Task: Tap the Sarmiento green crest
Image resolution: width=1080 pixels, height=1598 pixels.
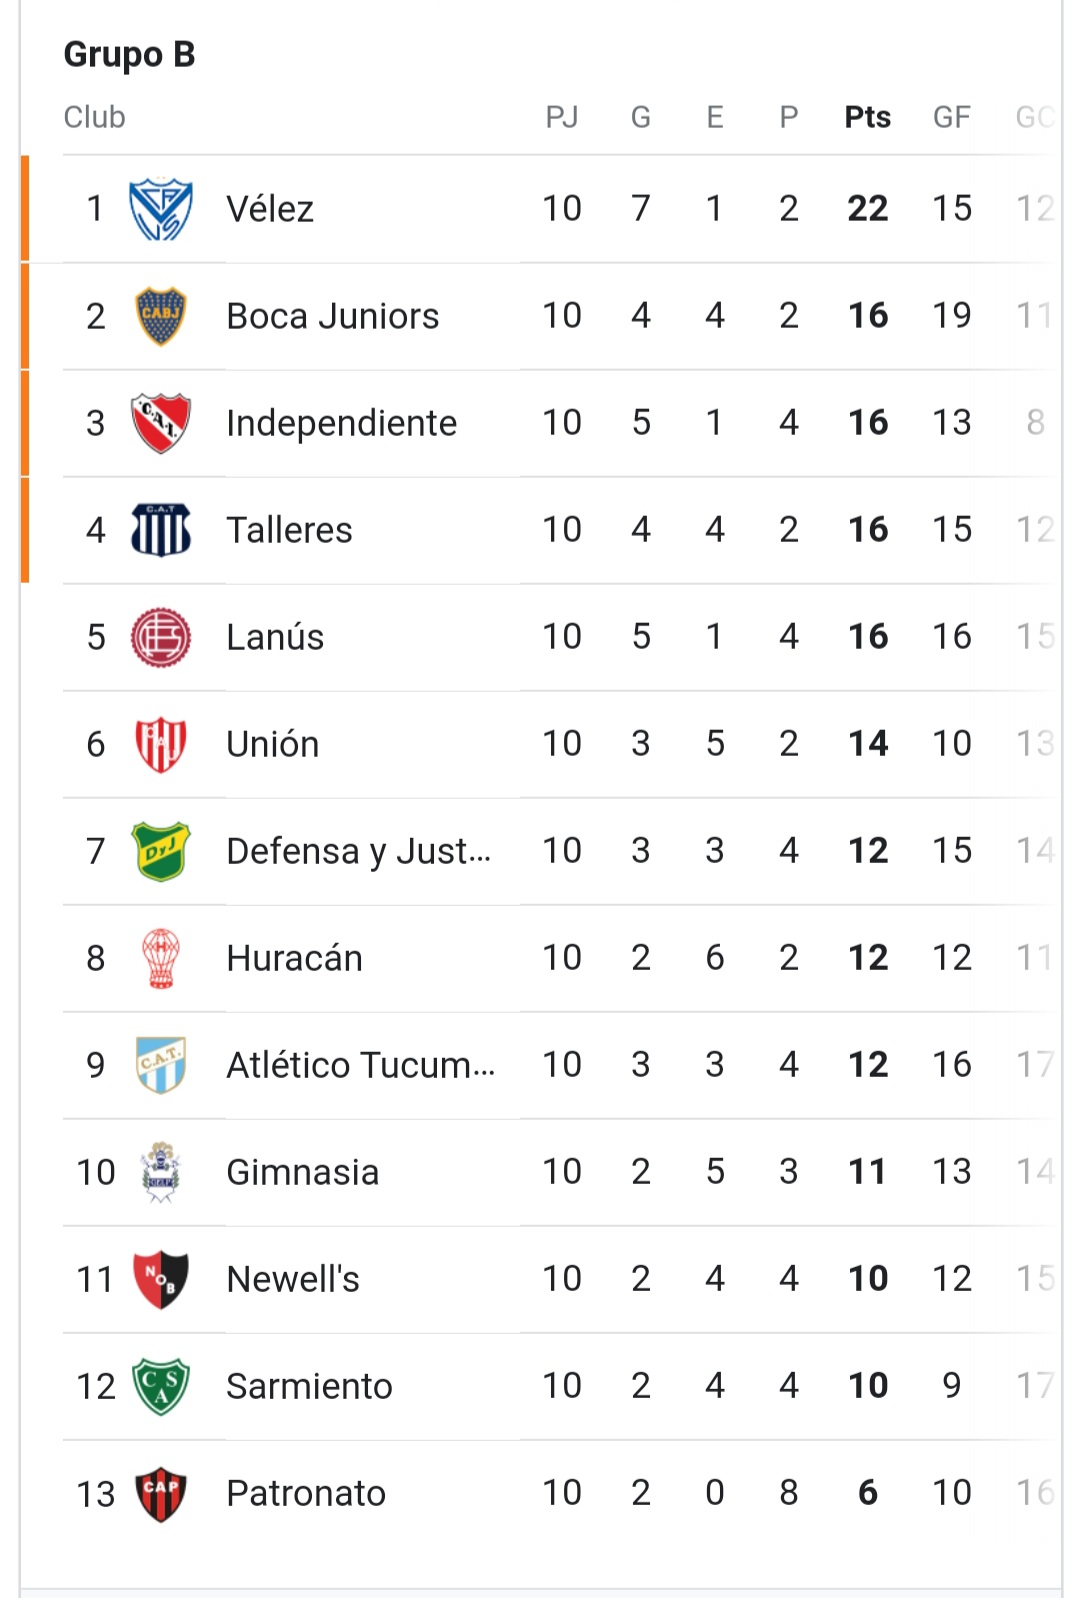Action: (161, 1386)
